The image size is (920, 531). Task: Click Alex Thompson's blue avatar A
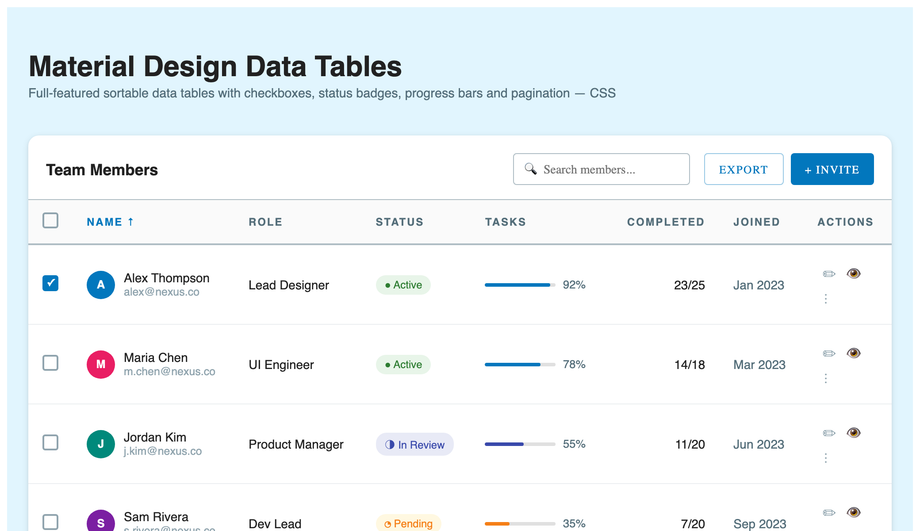pos(101,285)
